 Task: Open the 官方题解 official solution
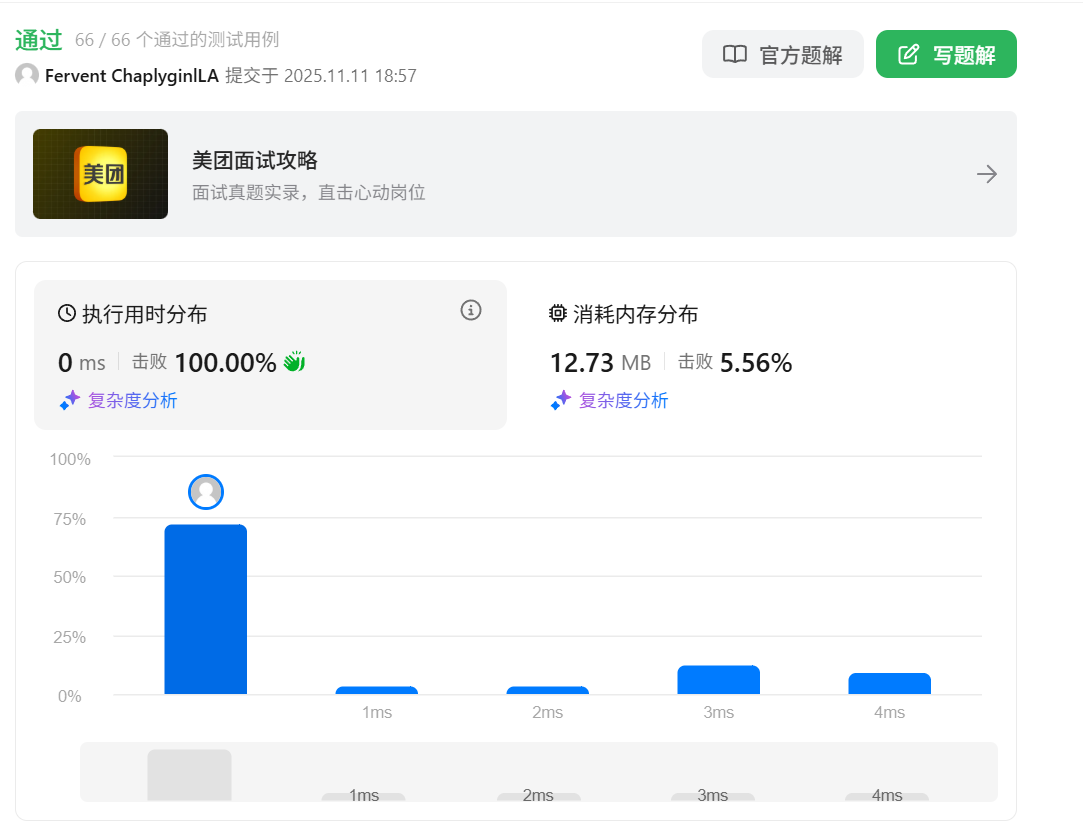[783, 54]
